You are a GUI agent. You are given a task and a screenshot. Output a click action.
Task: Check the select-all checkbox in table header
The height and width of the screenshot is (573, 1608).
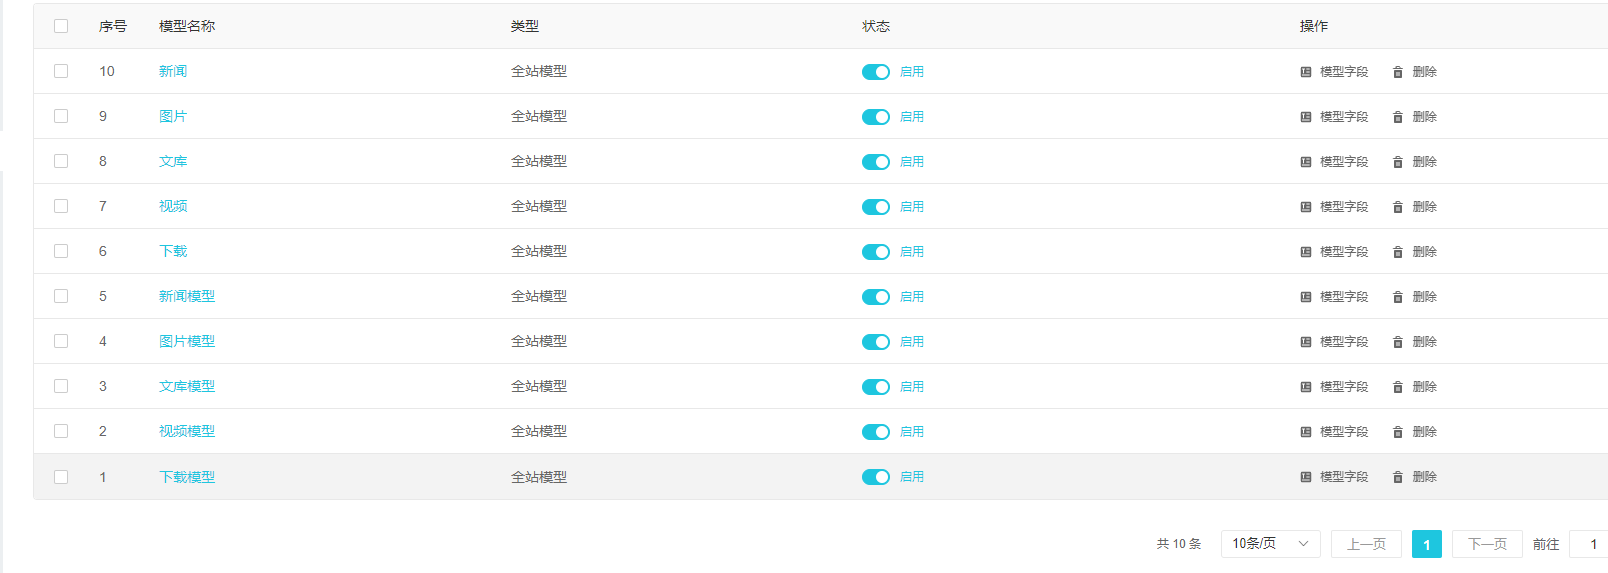click(x=61, y=26)
